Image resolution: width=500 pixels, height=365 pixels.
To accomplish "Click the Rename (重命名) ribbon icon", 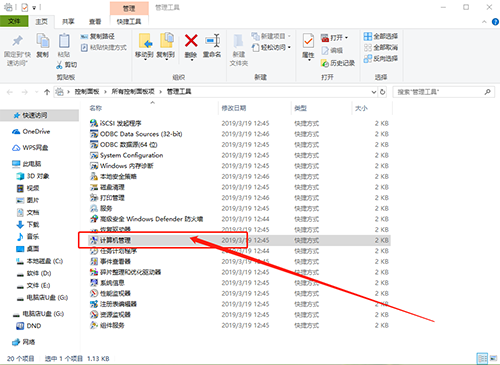I will [212, 41].
